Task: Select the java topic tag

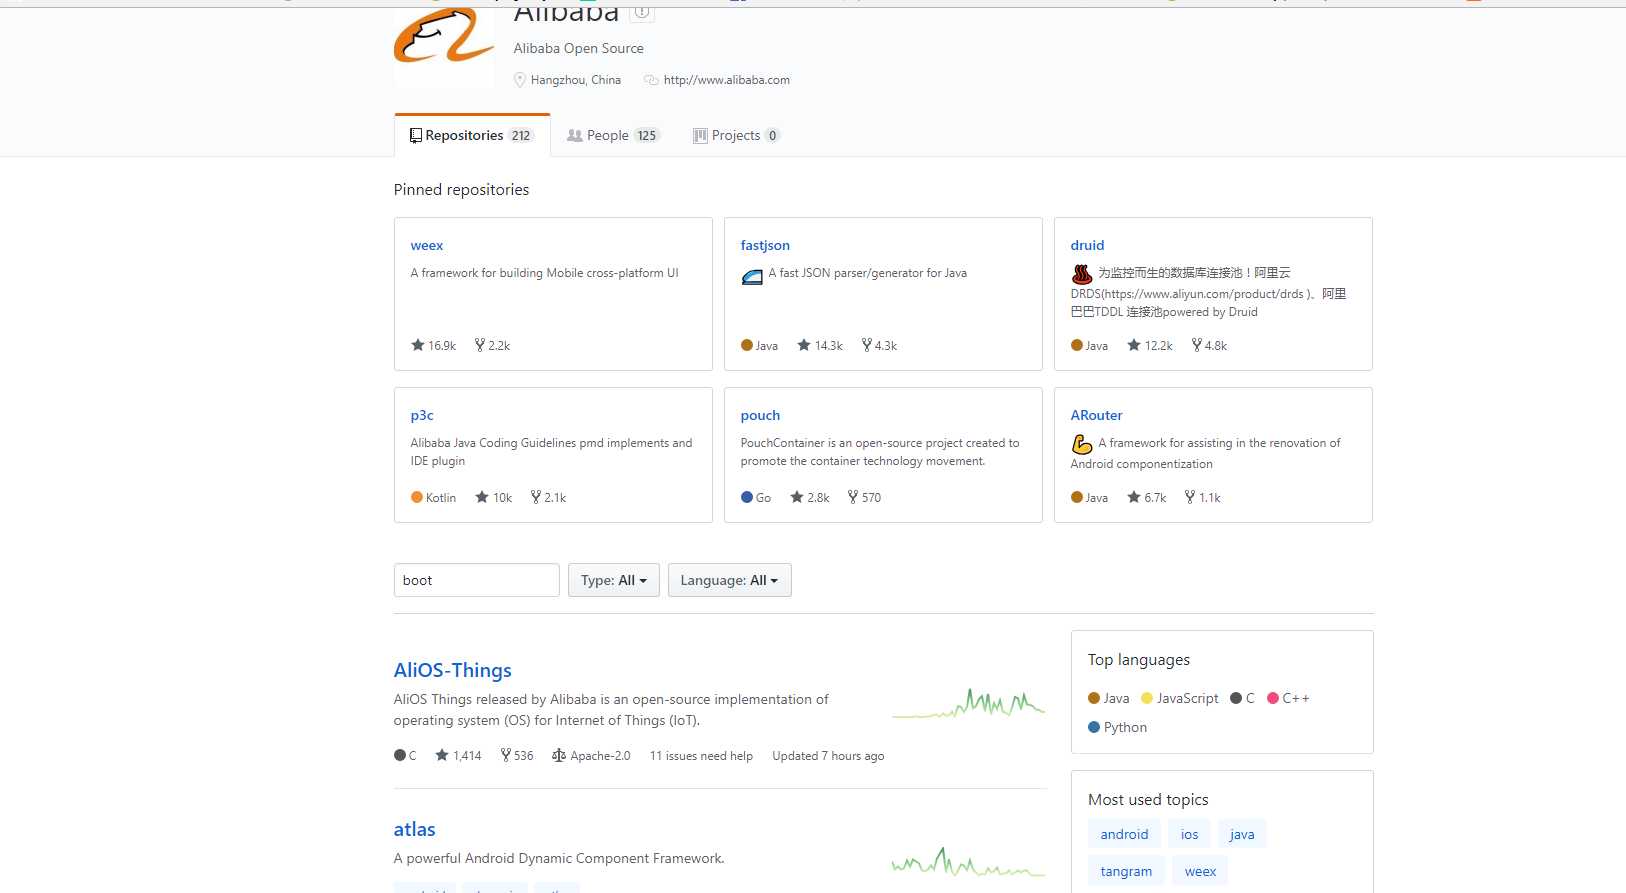Action: pyautogui.click(x=1242, y=834)
